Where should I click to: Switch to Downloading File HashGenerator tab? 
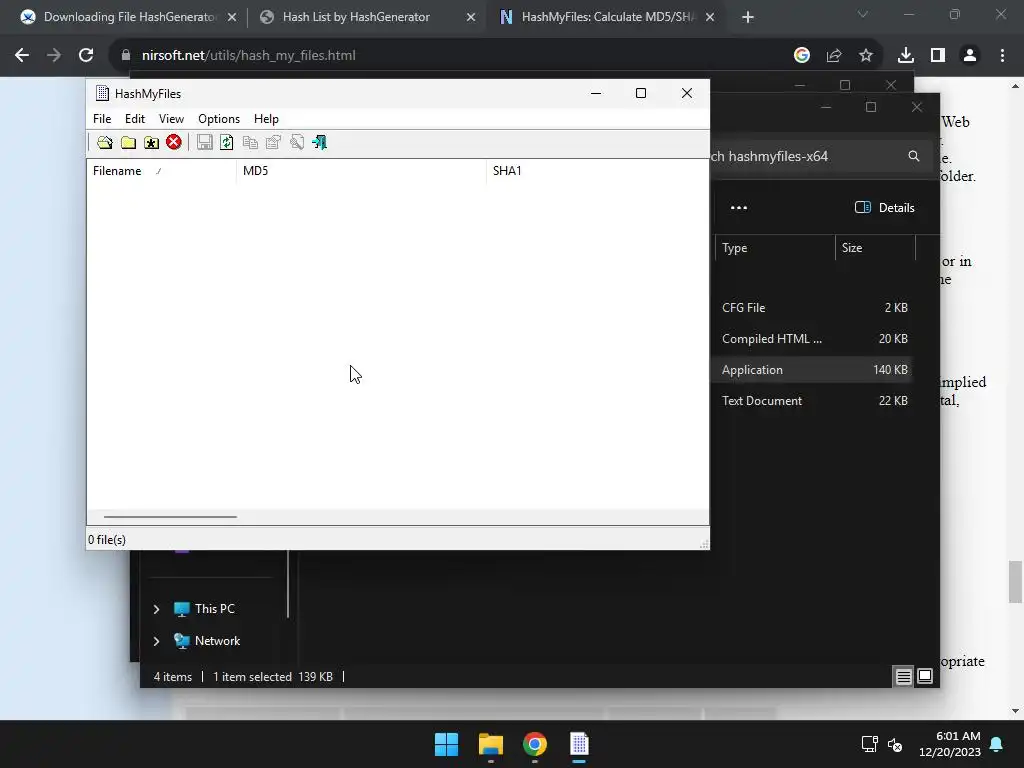[129, 17]
